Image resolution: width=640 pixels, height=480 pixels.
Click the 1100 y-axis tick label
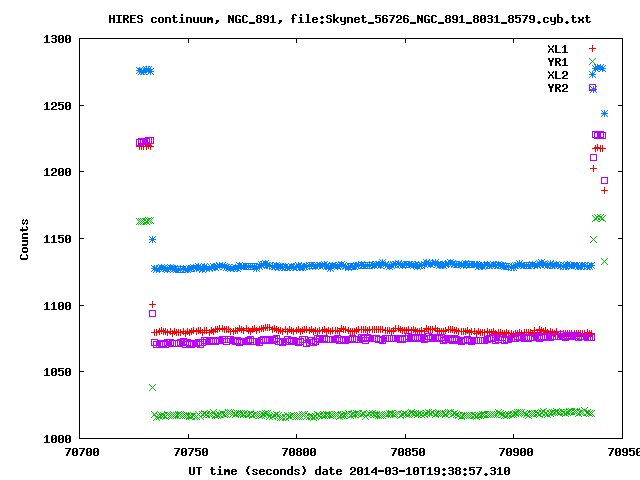(57, 306)
